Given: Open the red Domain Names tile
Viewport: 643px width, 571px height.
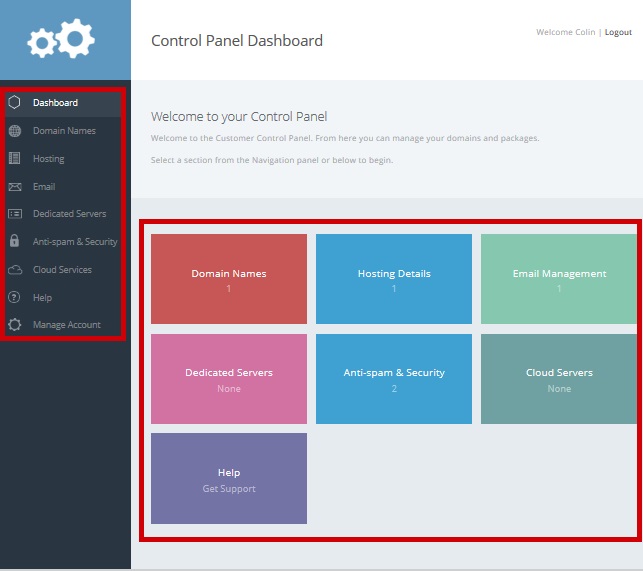Looking at the screenshot, I should pos(229,279).
